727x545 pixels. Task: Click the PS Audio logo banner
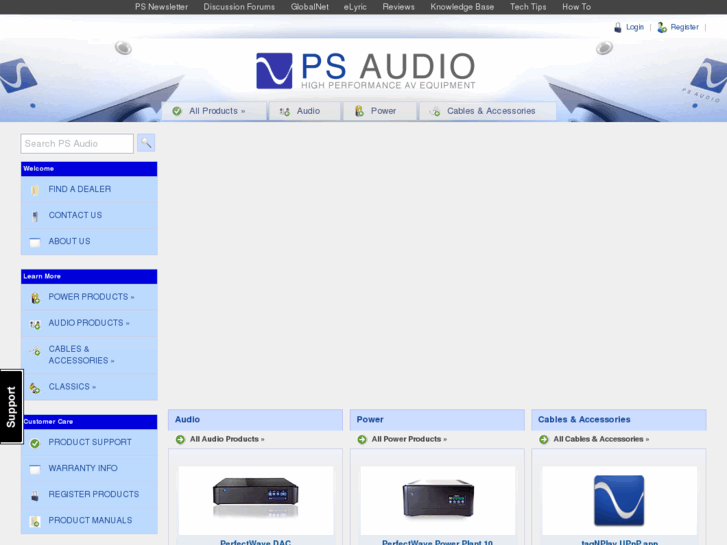[x=366, y=71]
